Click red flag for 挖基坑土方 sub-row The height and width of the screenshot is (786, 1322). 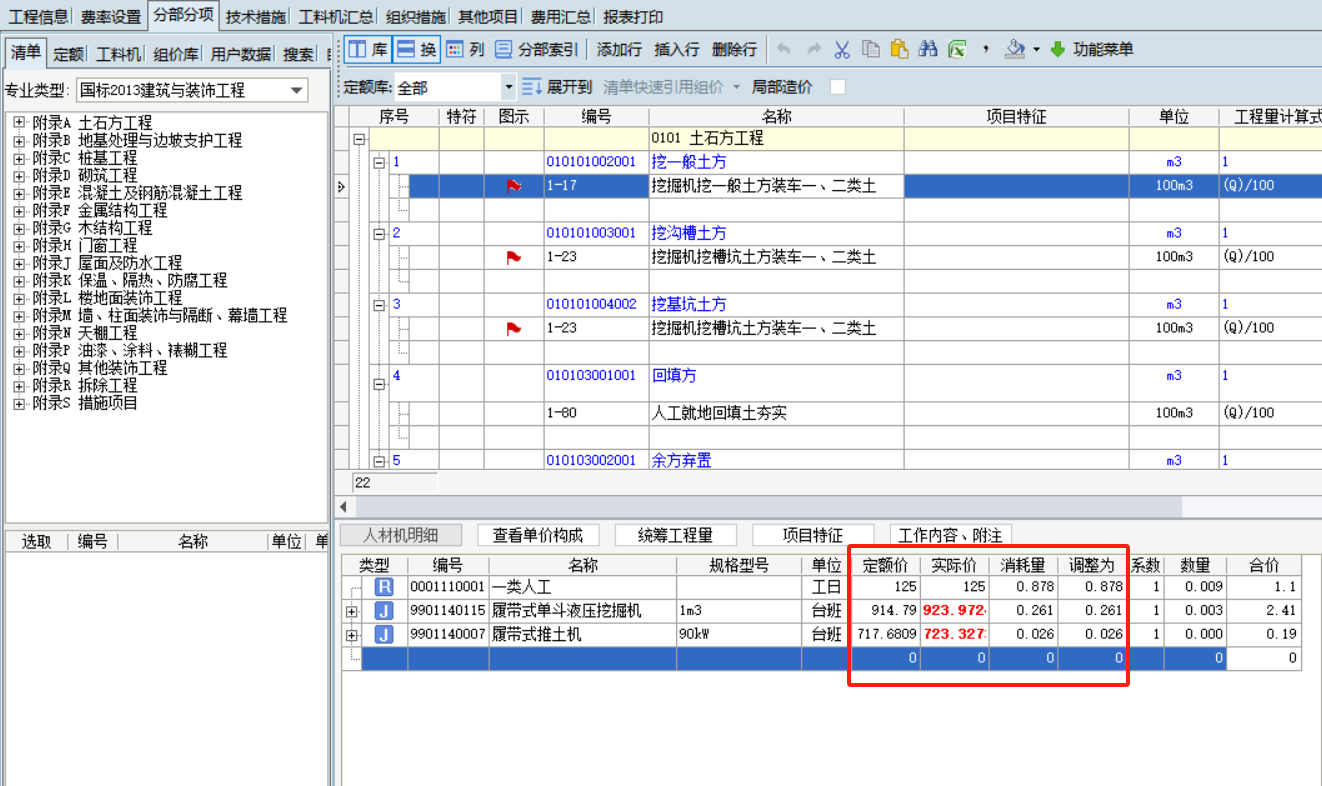point(513,328)
